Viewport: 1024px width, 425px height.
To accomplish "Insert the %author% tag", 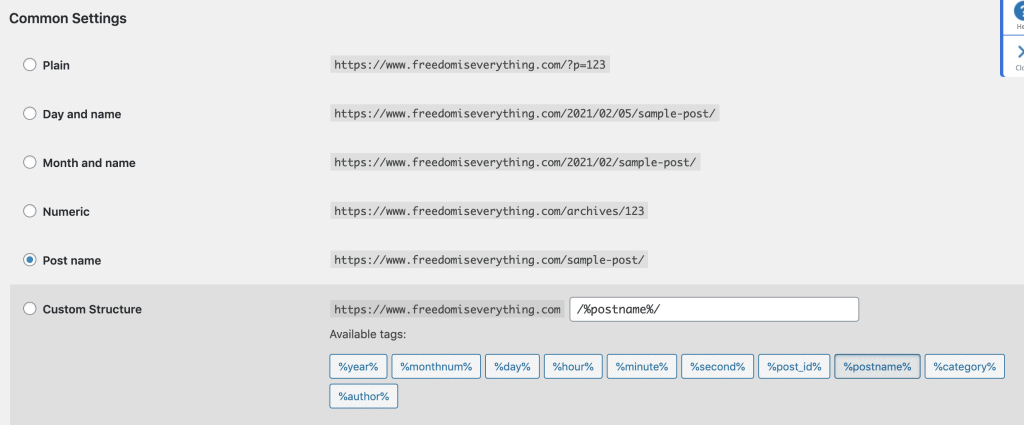I will tap(364, 396).
